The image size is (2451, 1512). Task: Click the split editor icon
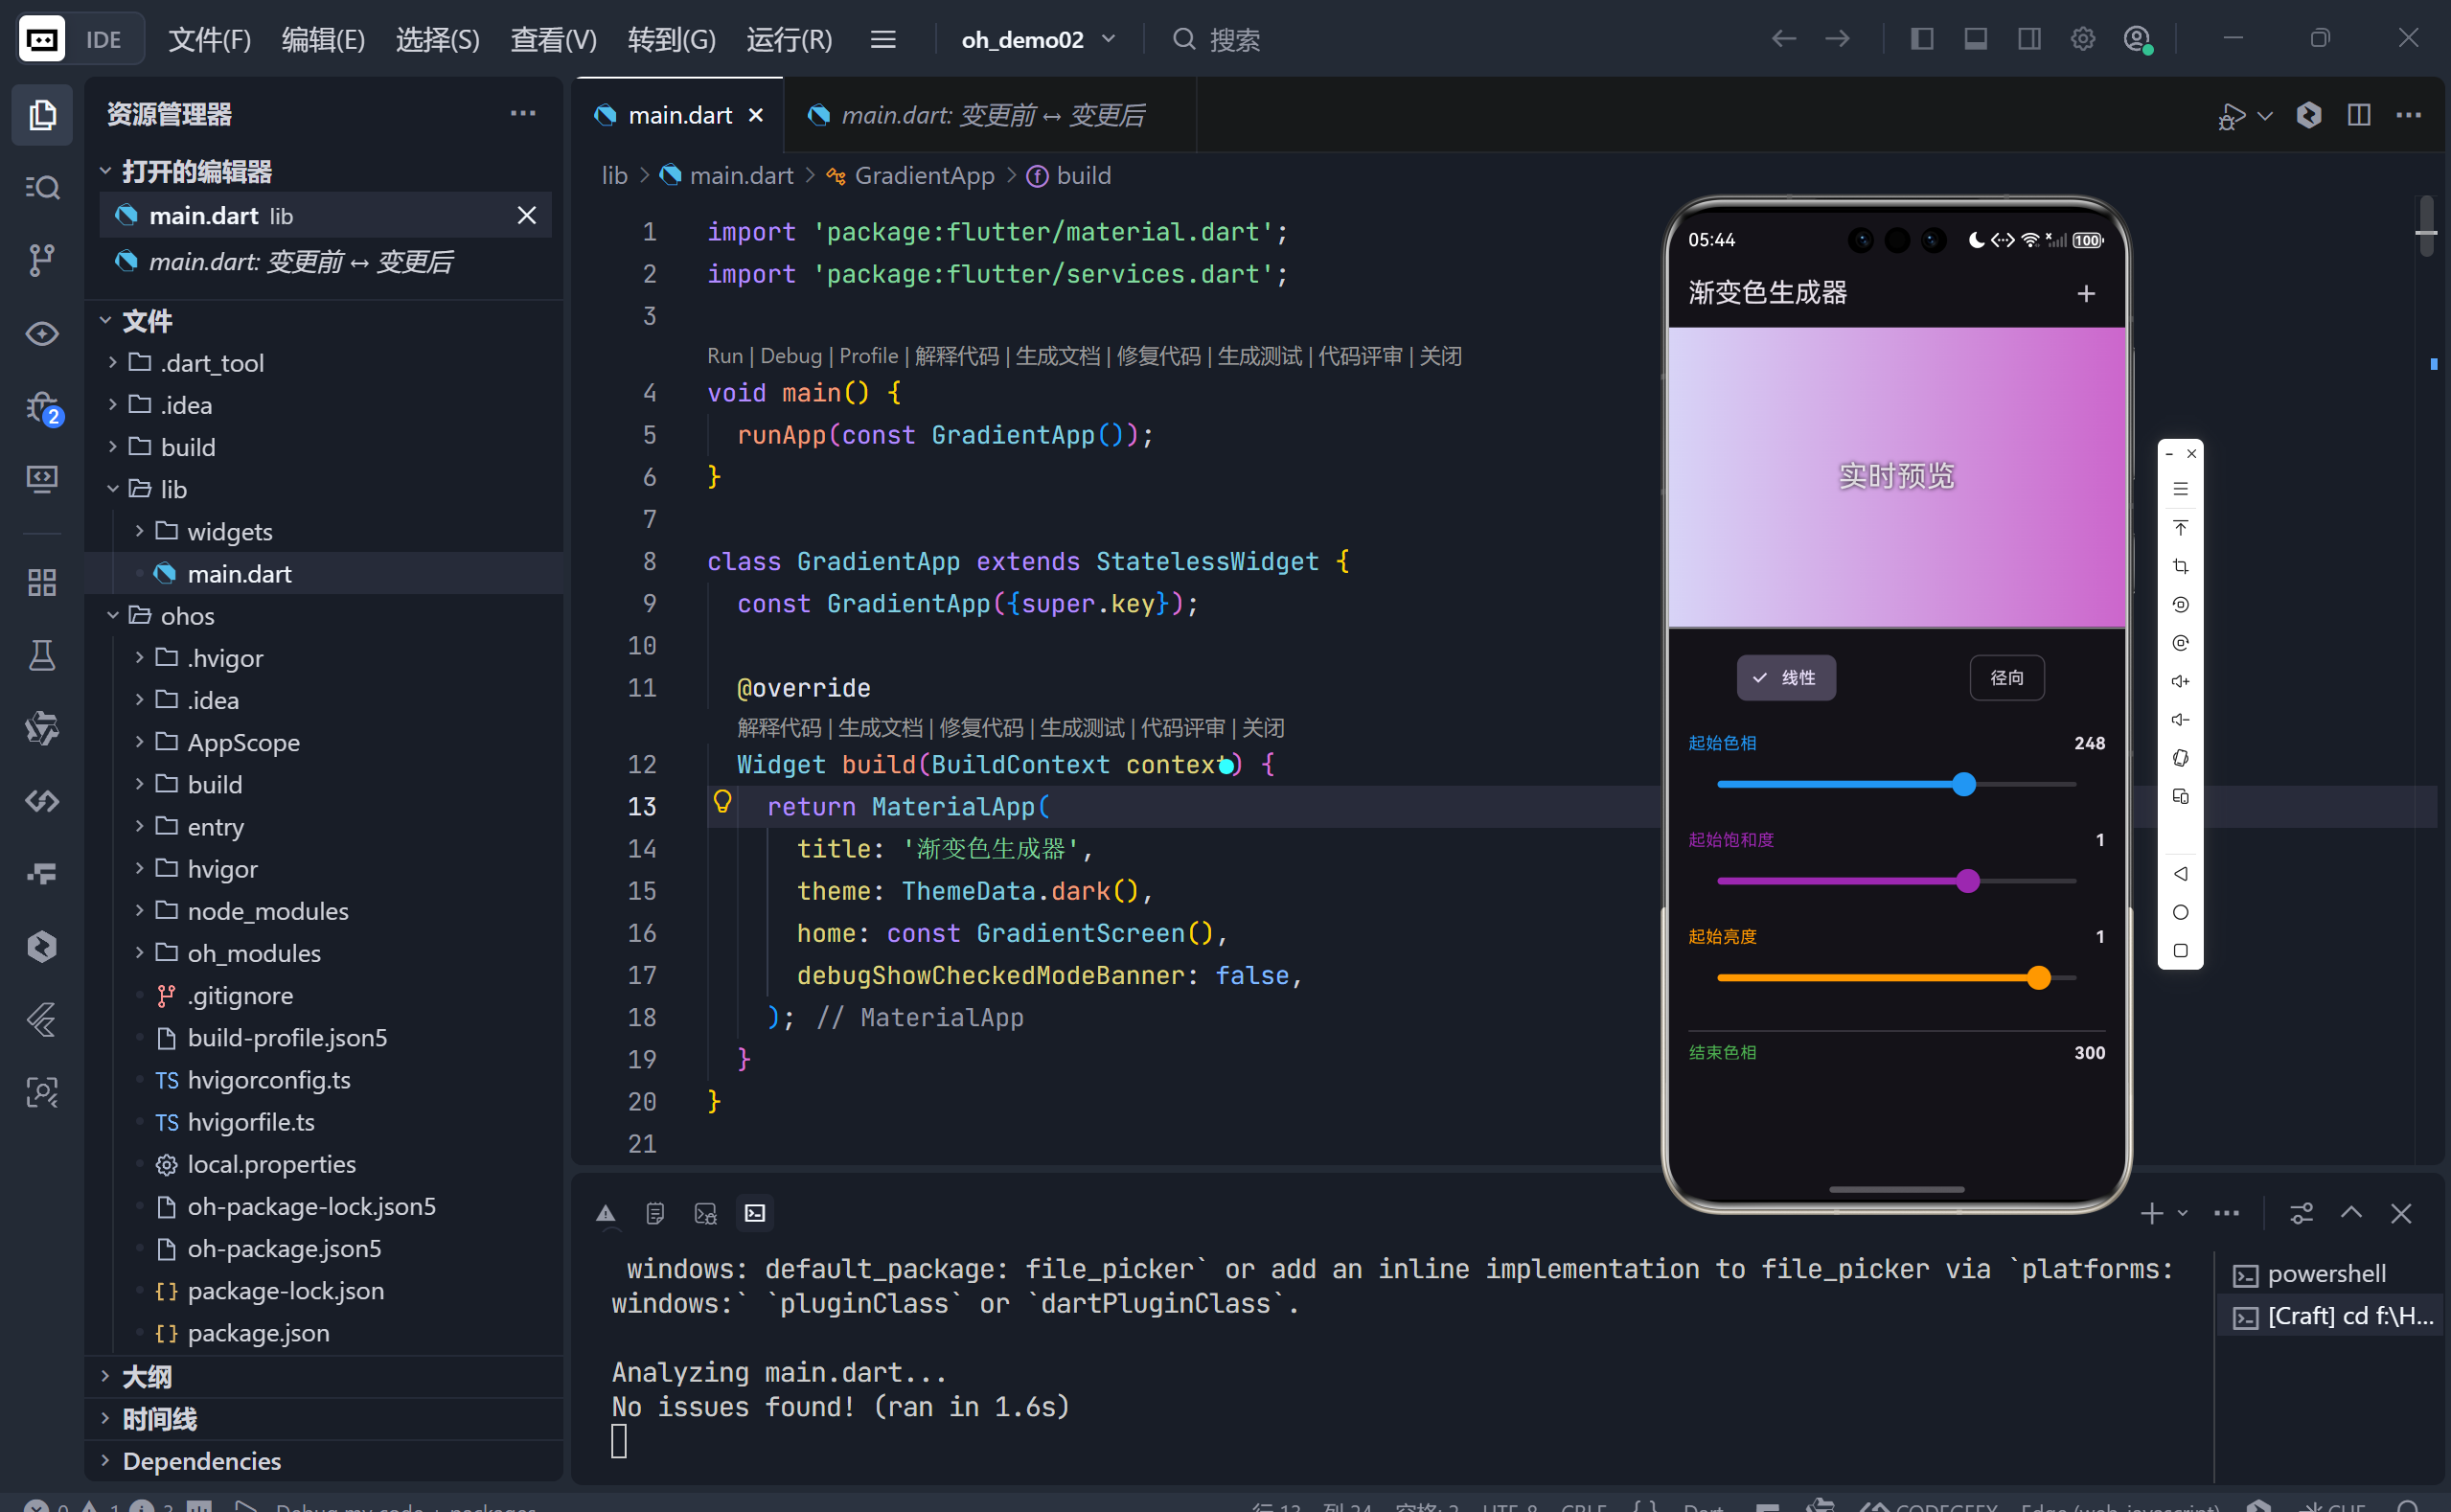coord(2358,115)
